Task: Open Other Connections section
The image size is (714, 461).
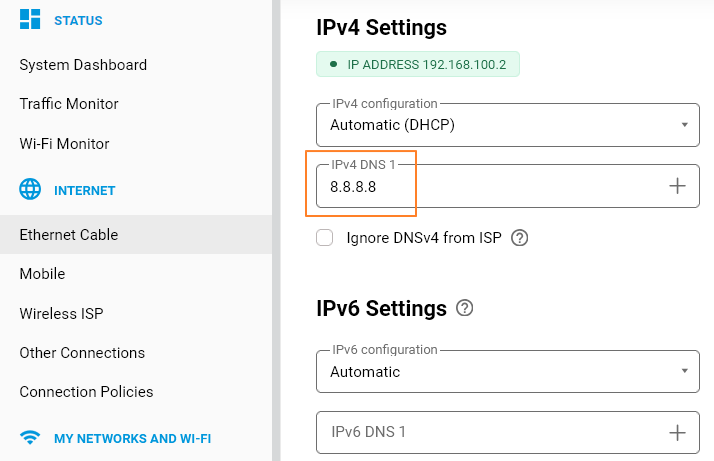Action: coord(82,353)
